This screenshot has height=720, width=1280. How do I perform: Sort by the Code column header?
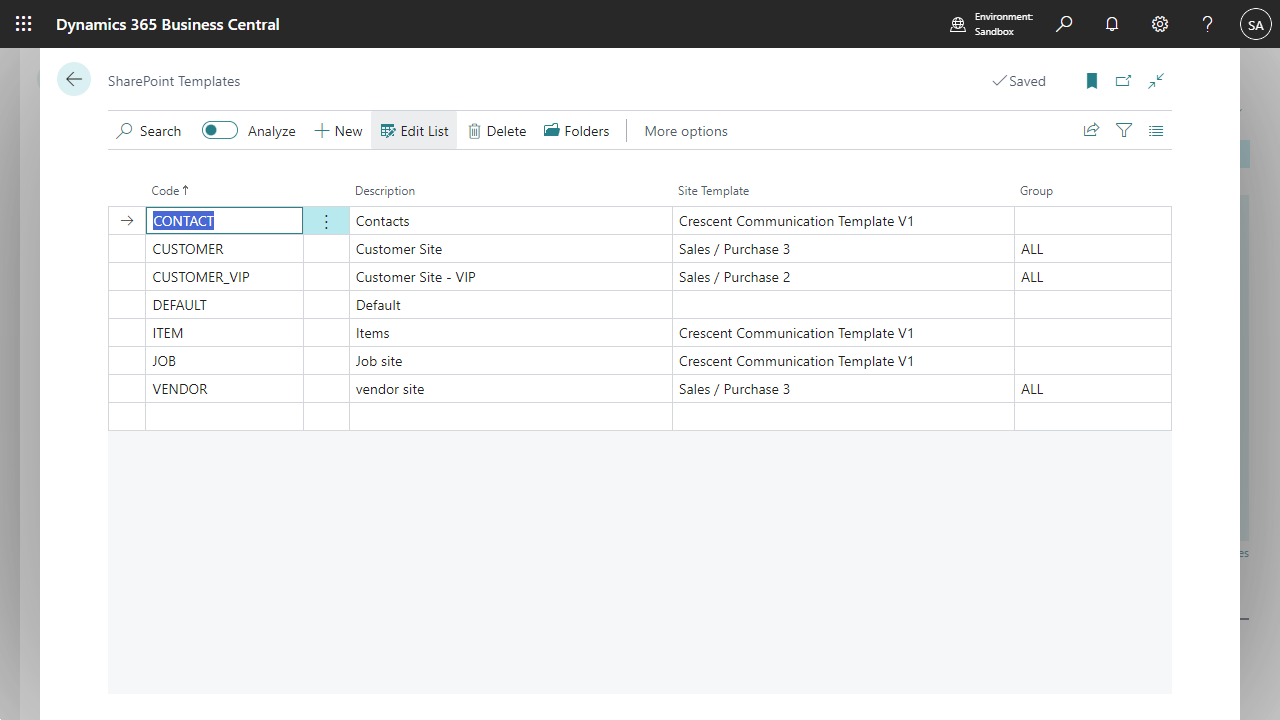pyautogui.click(x=170, y=191)
